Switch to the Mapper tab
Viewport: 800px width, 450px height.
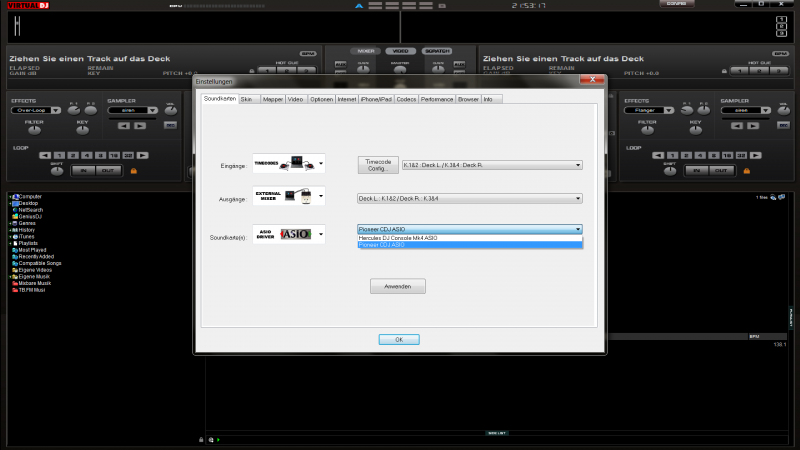coord(272,99)
